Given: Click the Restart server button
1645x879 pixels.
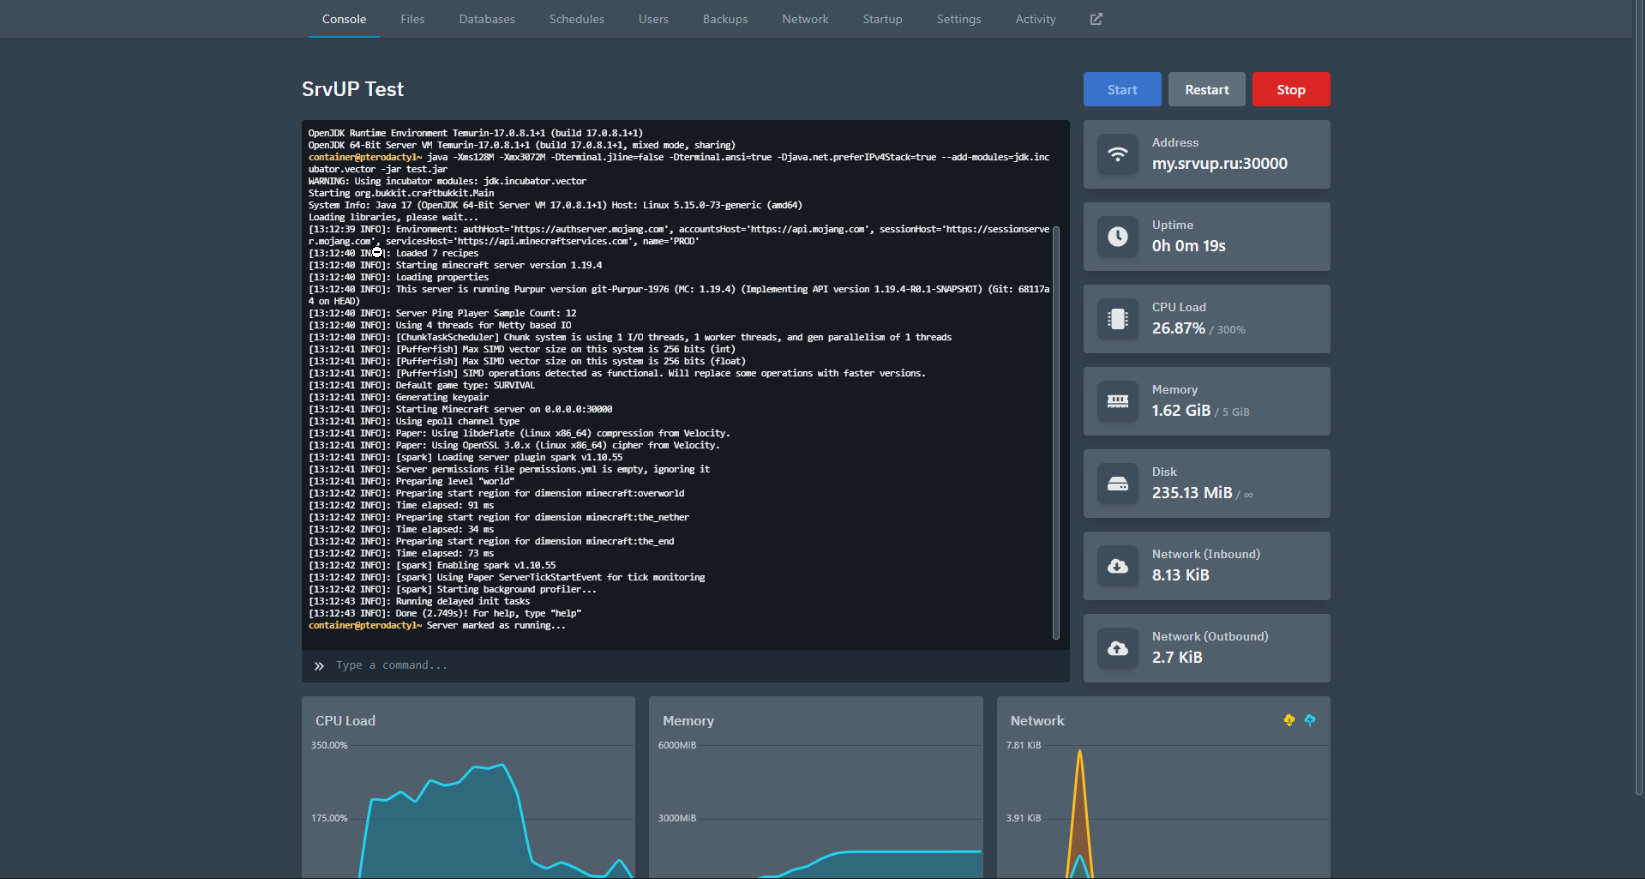Looking at the screenshot, I should coord(1207,89).
